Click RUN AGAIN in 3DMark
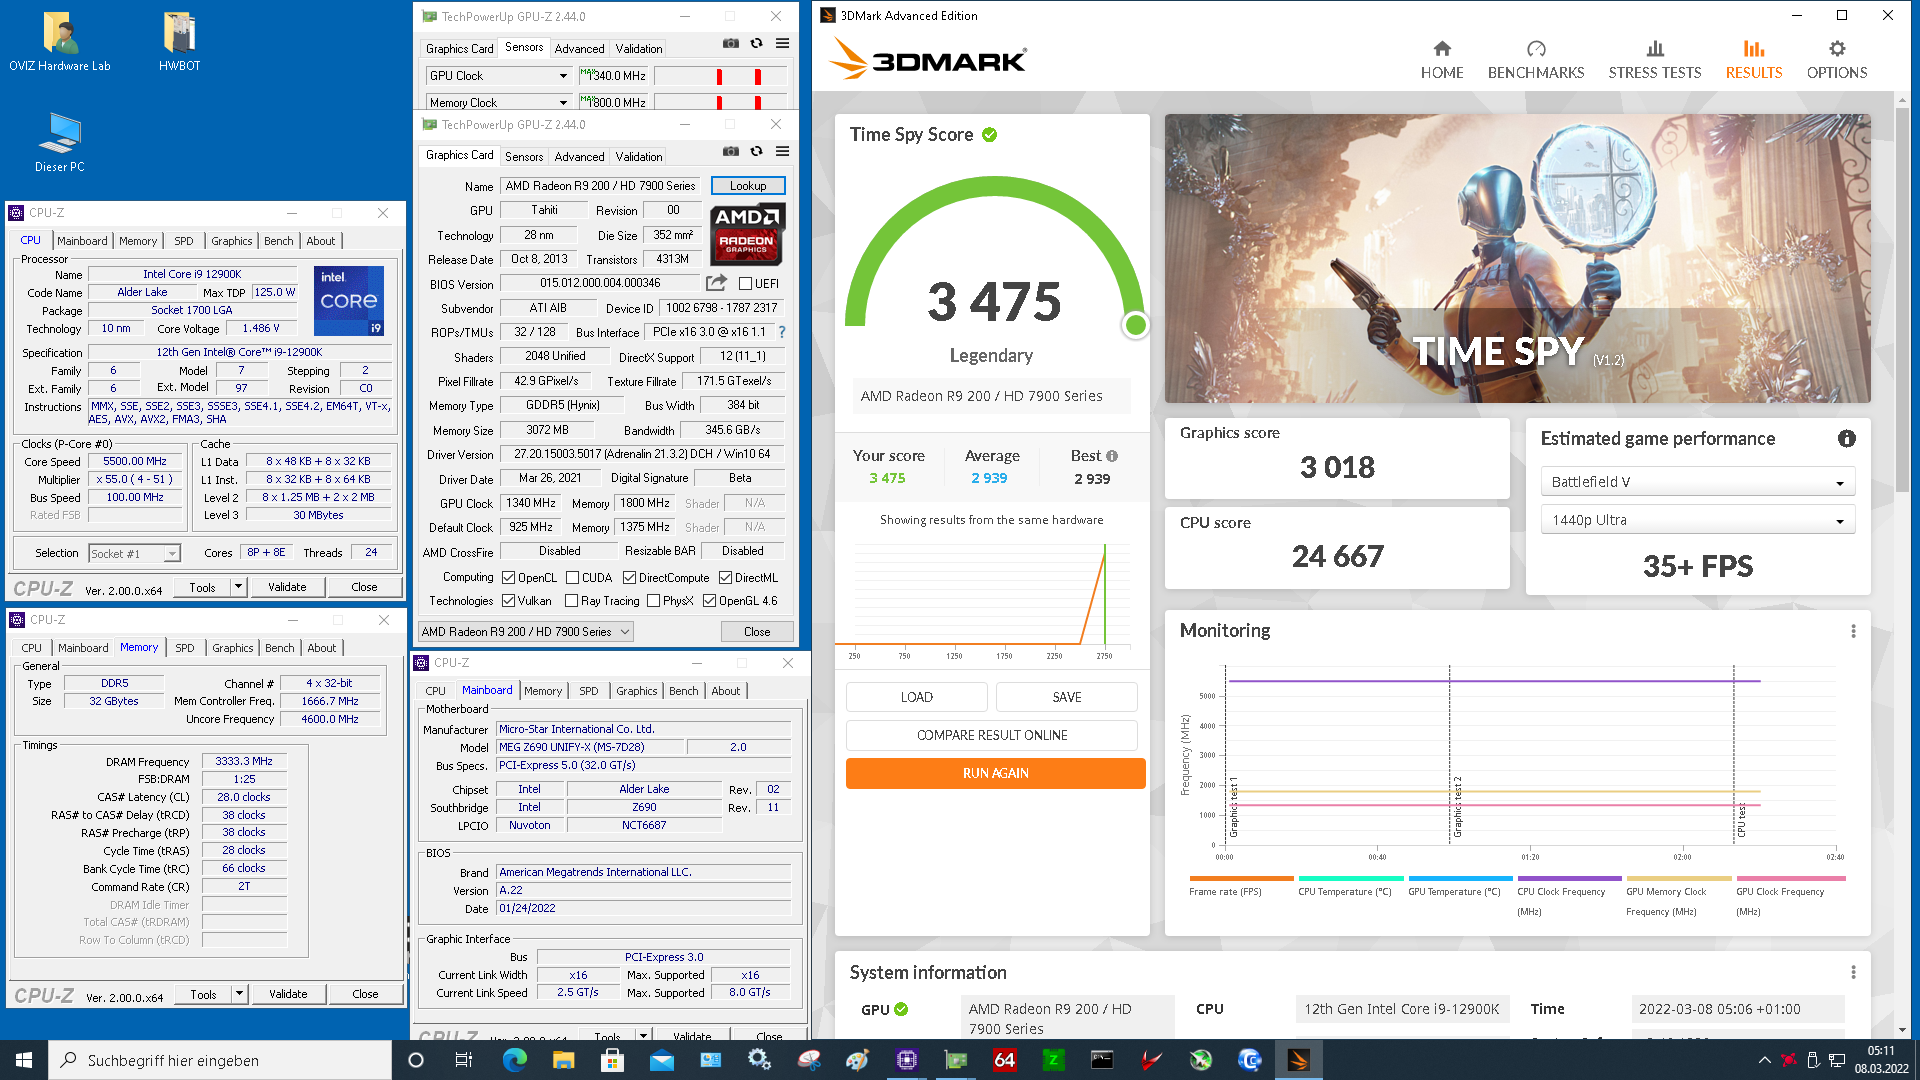1920x1080 pixels. [996, 773]
